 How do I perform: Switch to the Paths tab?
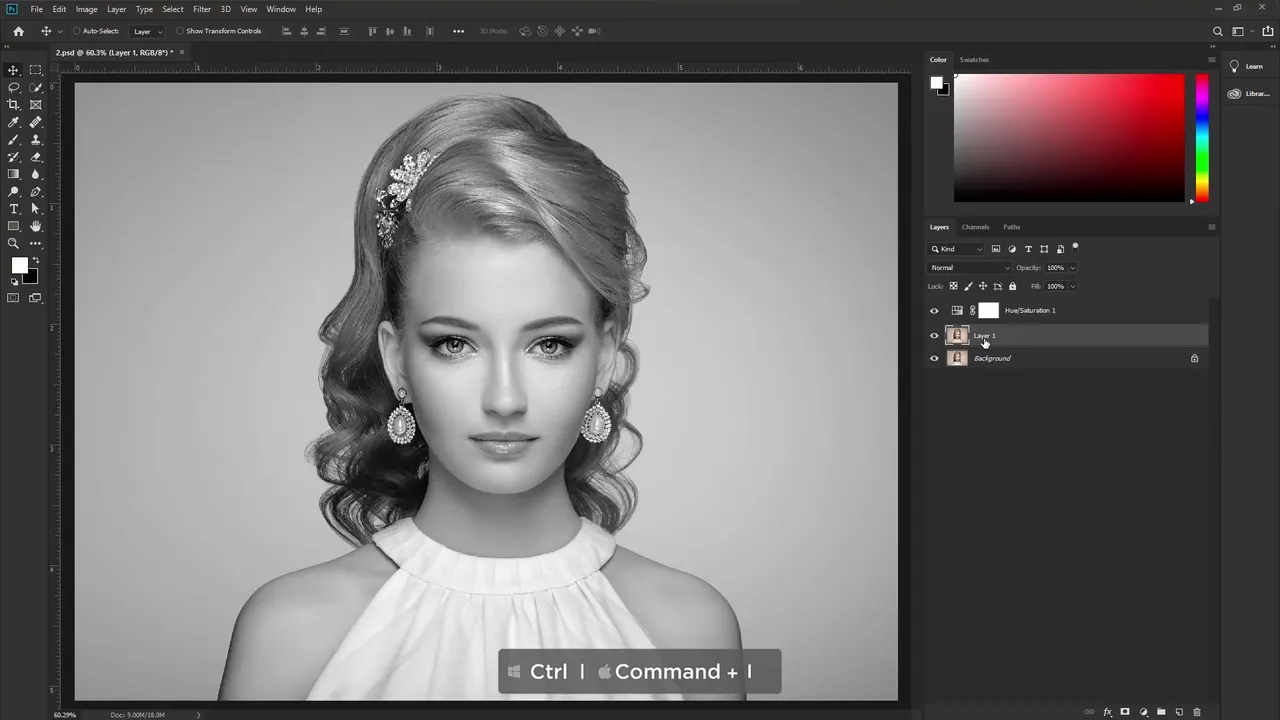pos(1012,227)
